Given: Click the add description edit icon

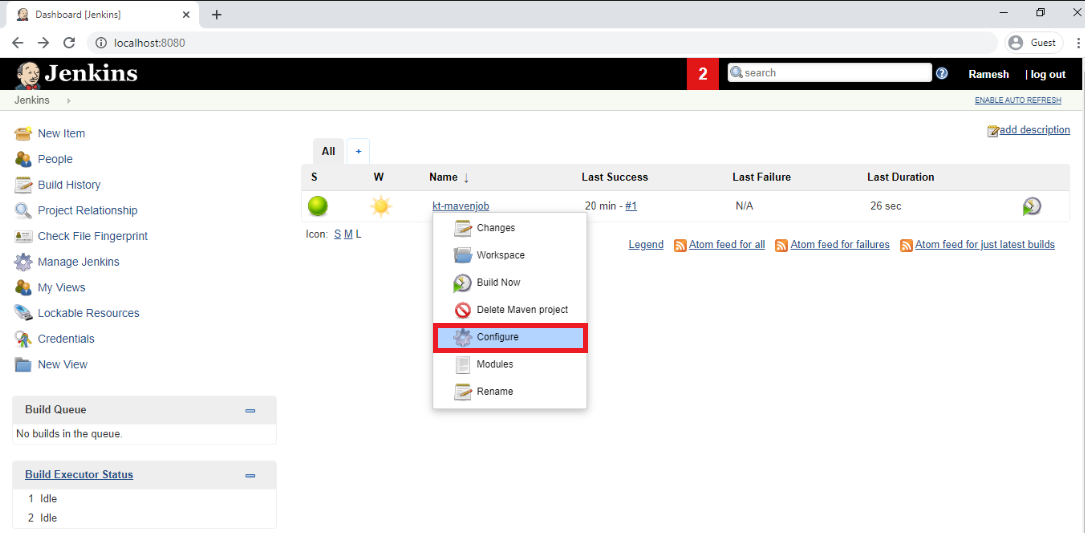Looking at the screenshot, I should pos(994,130).
